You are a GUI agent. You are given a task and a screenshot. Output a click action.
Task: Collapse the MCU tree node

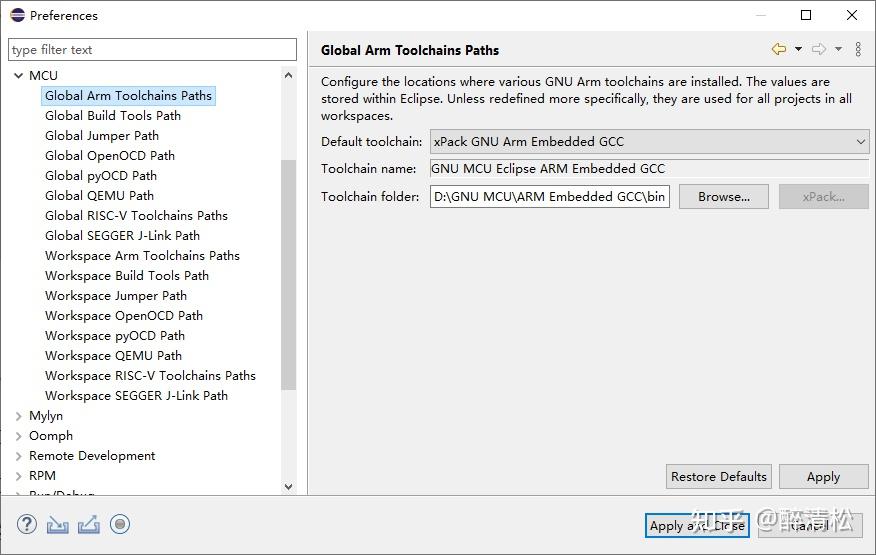point(19,76)
